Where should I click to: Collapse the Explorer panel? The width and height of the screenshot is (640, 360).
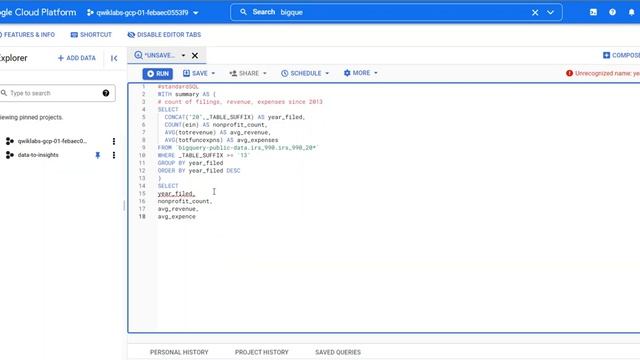(x=114, y=58)
